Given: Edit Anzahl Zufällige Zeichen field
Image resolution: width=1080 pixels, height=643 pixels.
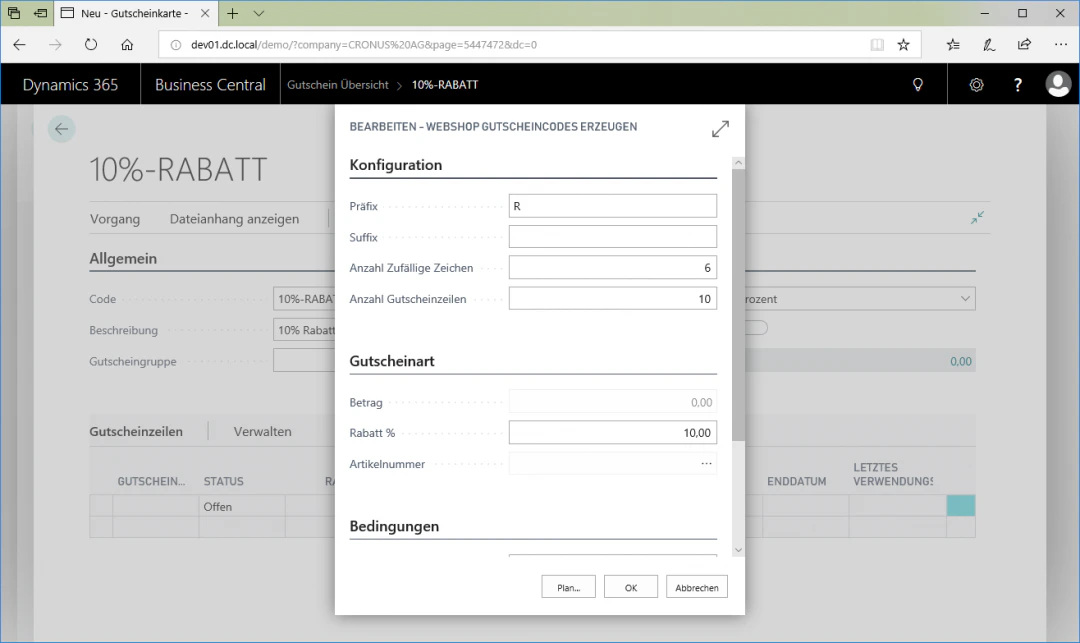Looking at the screenshot, I should pos(612,268).
